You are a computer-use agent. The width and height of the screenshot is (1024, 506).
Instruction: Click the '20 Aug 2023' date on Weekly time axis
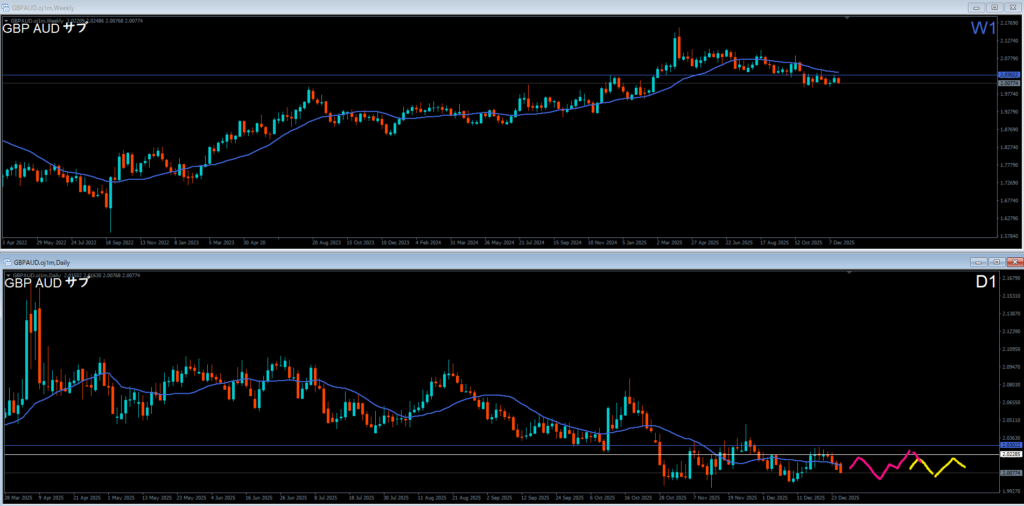coord(327,242)
